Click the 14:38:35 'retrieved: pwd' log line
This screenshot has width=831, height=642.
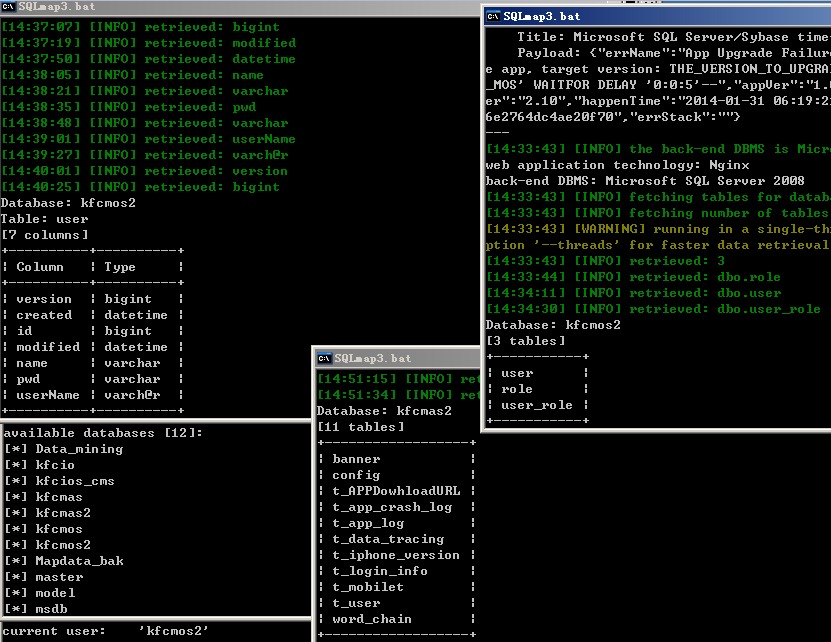click(128, 107)
